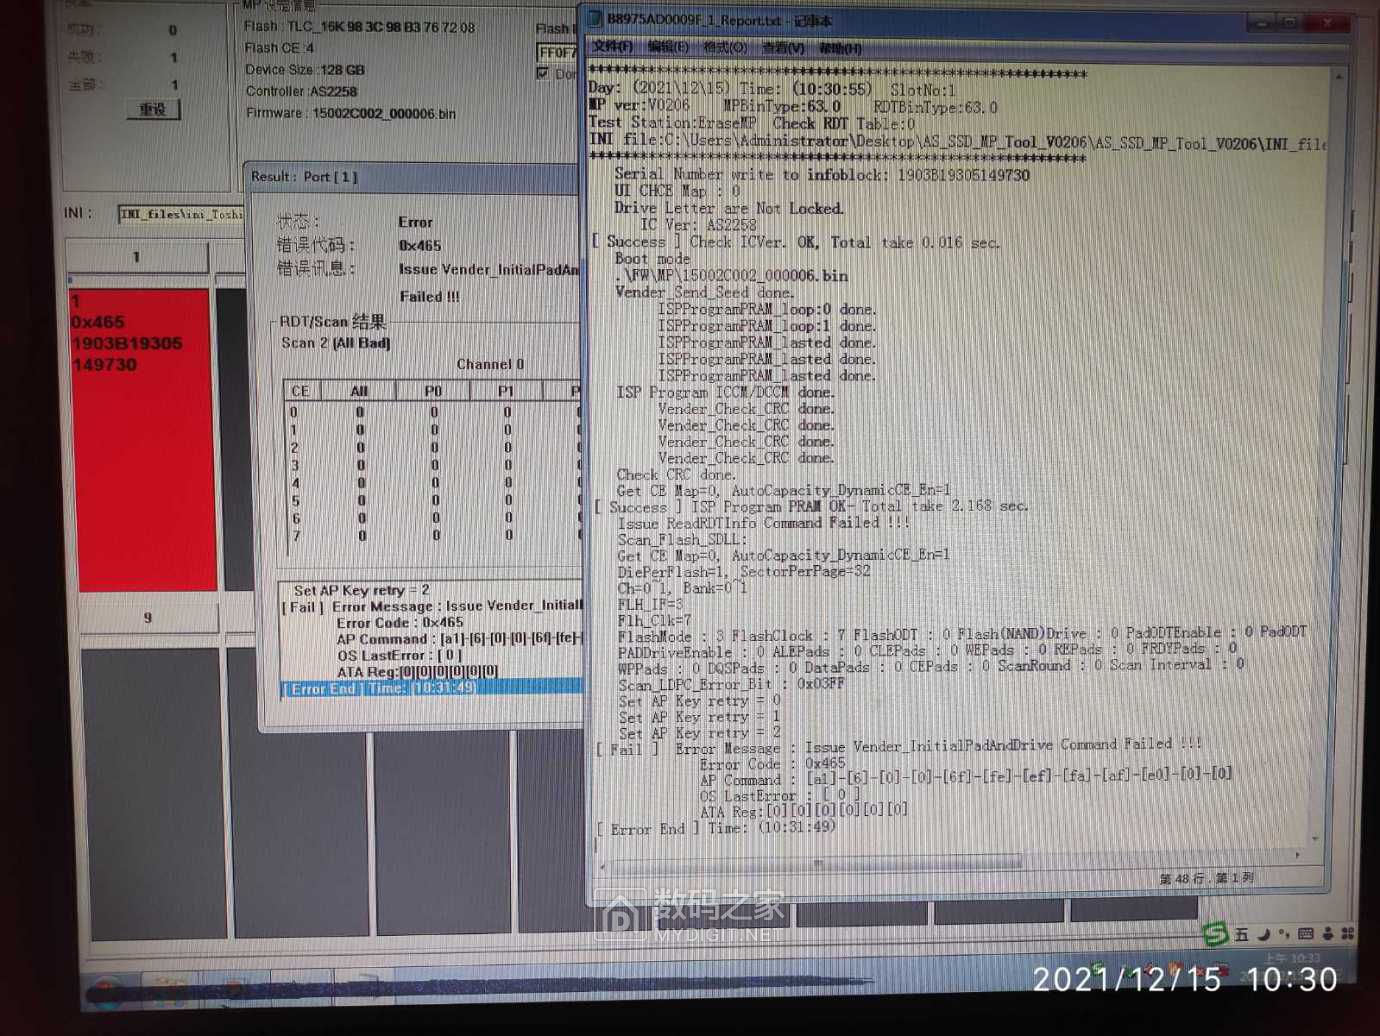Click the '第 48 行, 第 1 列' status bar
The width and height of the screenshot is (1380, 1036).
pos(1206,878)
